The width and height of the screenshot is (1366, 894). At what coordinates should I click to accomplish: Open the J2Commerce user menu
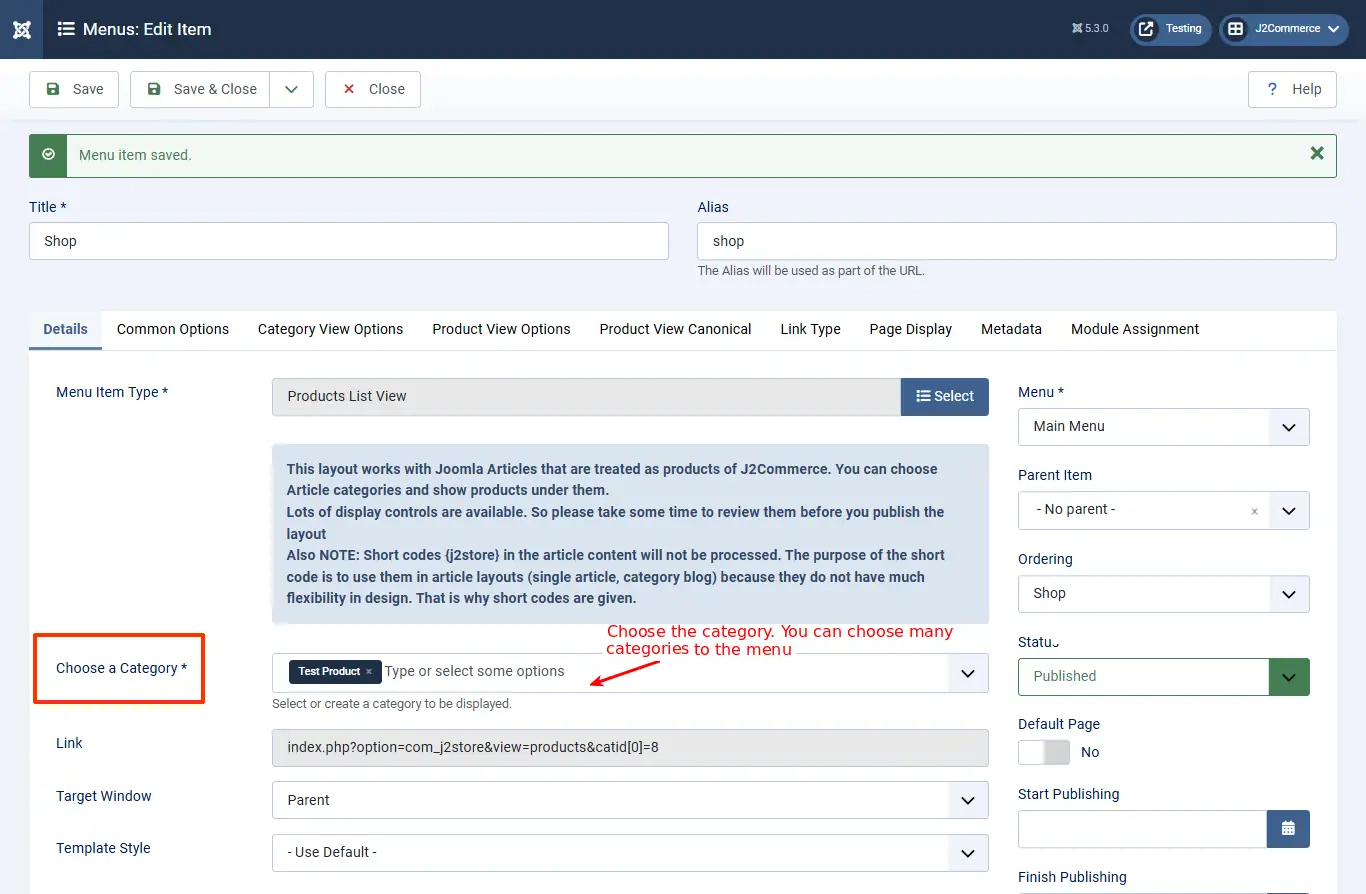(1284, 29)
